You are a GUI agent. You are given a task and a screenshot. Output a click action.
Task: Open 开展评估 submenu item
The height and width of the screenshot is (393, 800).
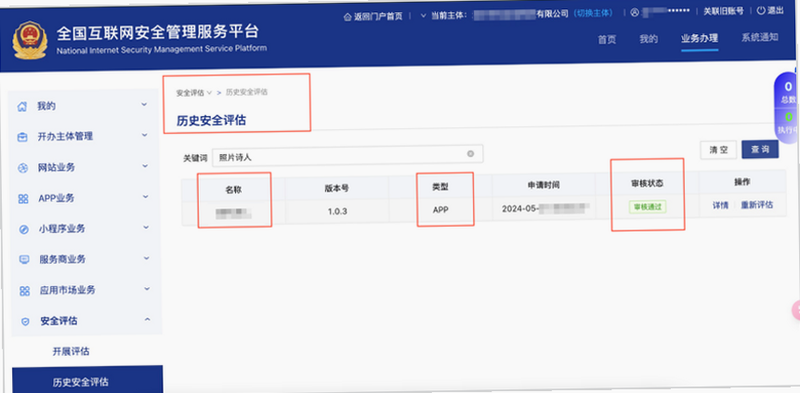pos(71,352)
